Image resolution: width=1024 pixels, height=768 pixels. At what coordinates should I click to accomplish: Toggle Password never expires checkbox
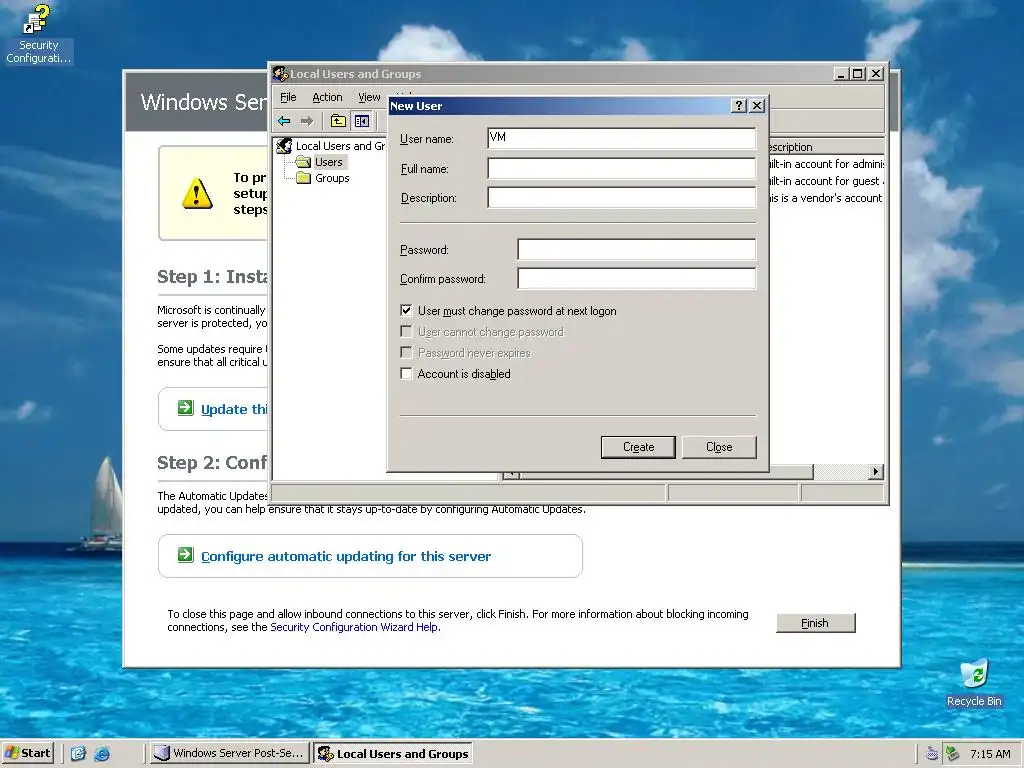coord(406,353)
